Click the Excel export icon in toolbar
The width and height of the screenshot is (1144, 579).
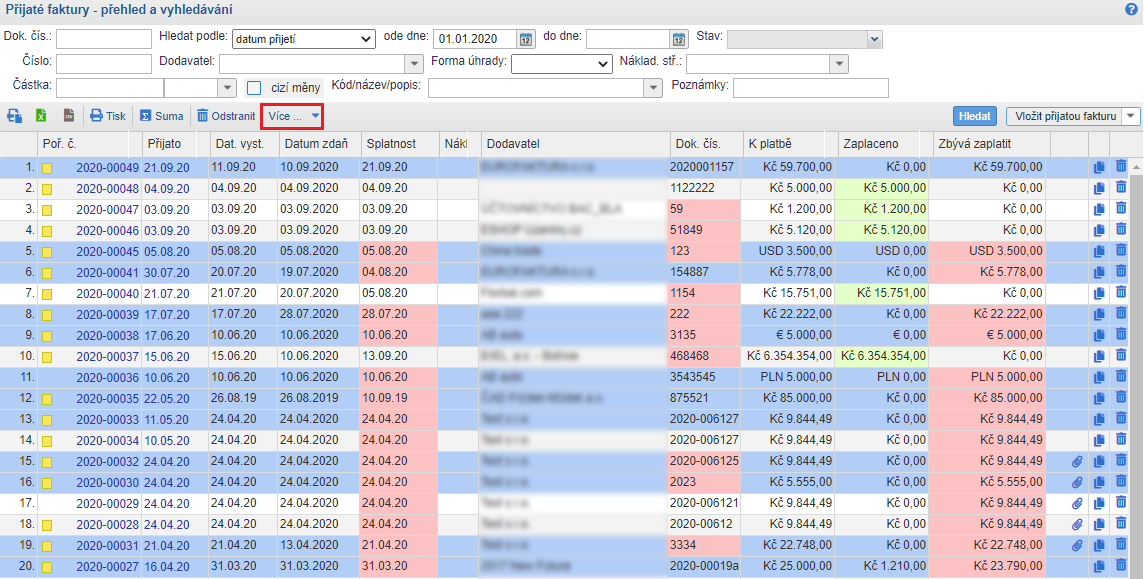tap(42, 116)
